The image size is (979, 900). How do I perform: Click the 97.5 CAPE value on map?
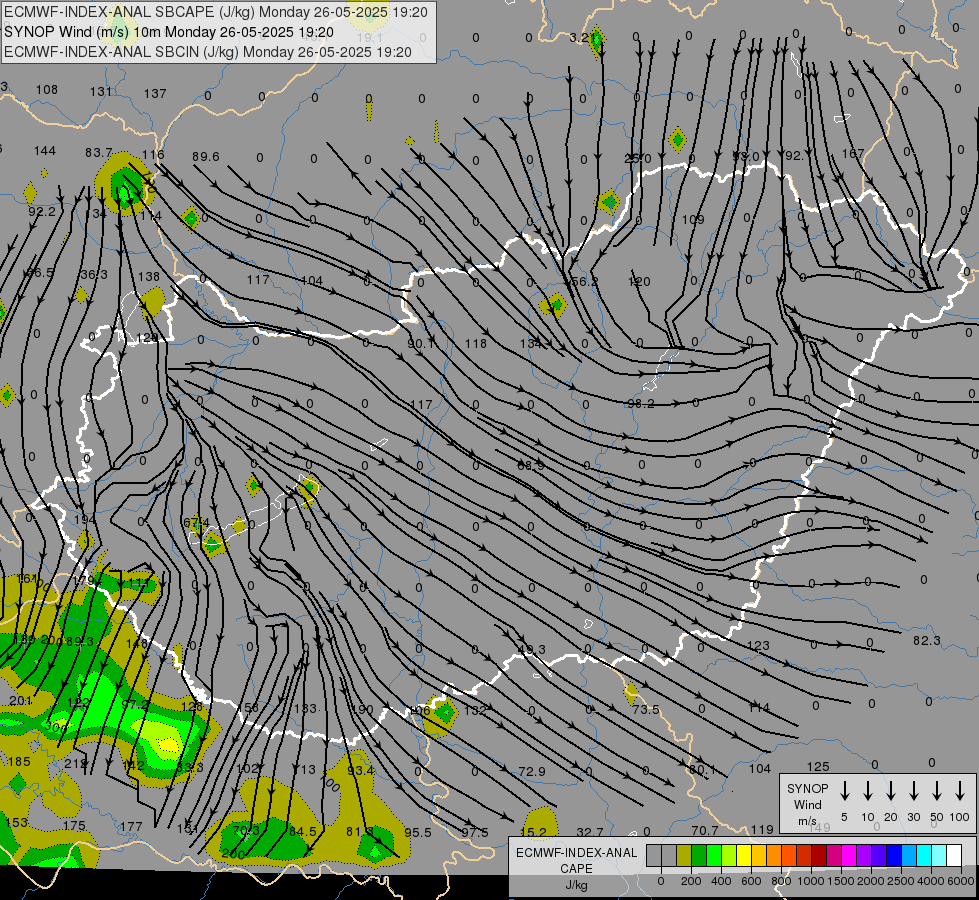click(x=475, y=833)
